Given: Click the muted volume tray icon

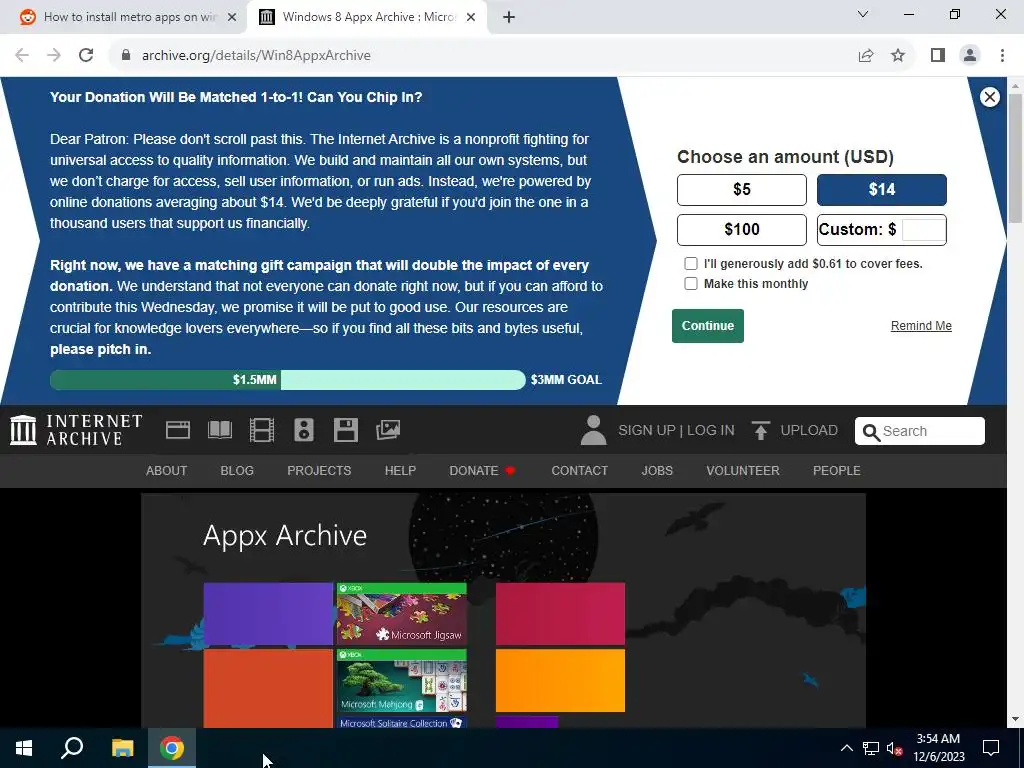Looking at the screenshot, I should click(895, 748).
